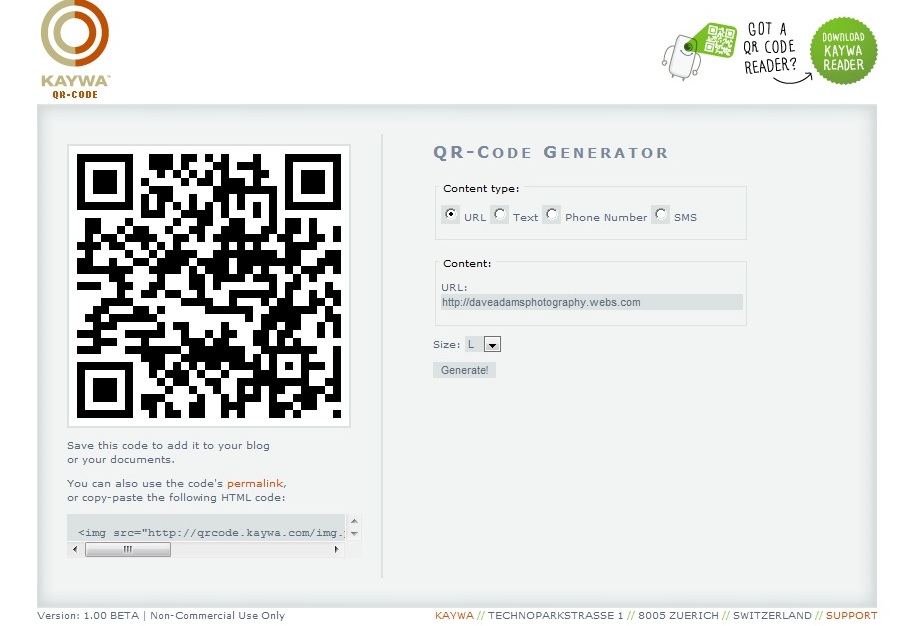Select the Text content type radio button

499,215
